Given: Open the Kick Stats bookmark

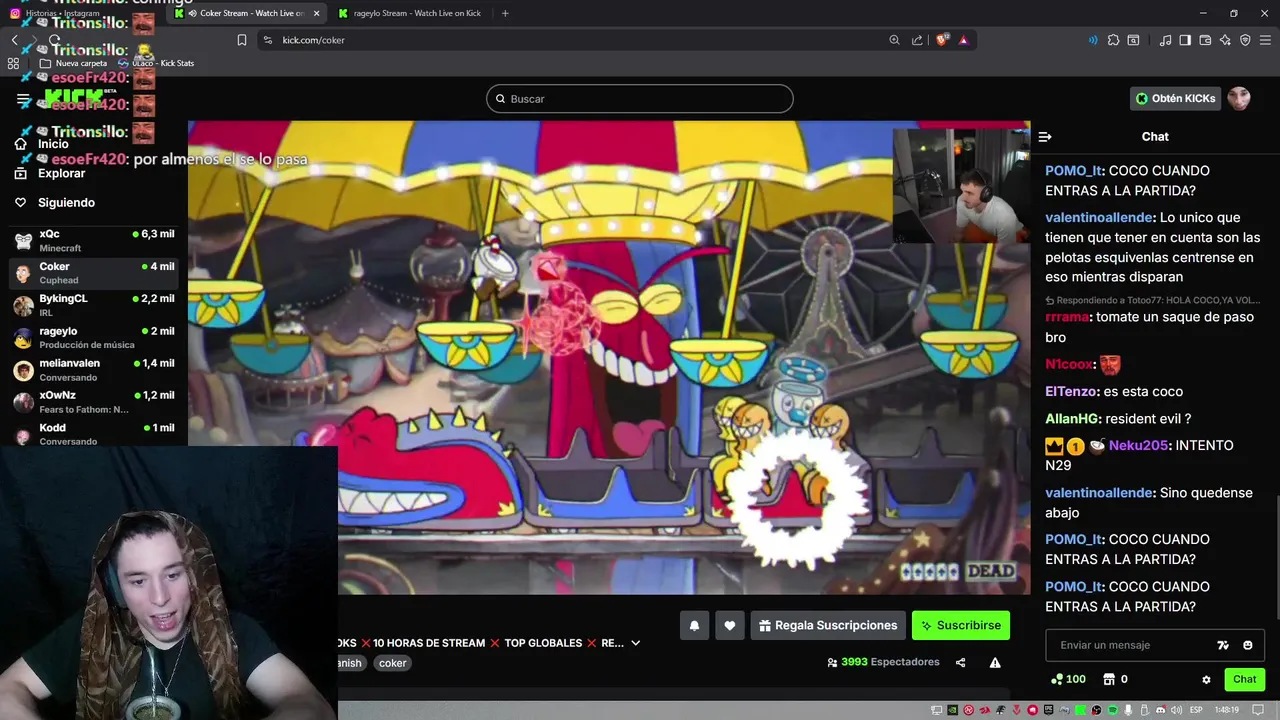Looking at the screenshot, I should point(156,63).
